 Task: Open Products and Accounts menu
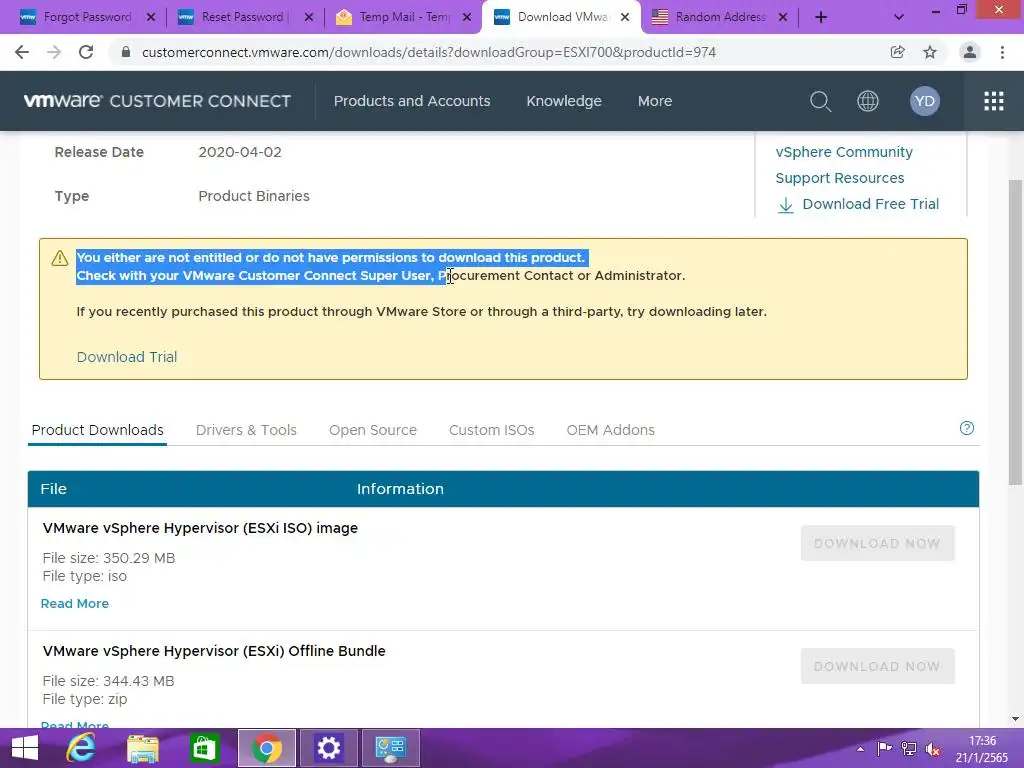[412, 101]
